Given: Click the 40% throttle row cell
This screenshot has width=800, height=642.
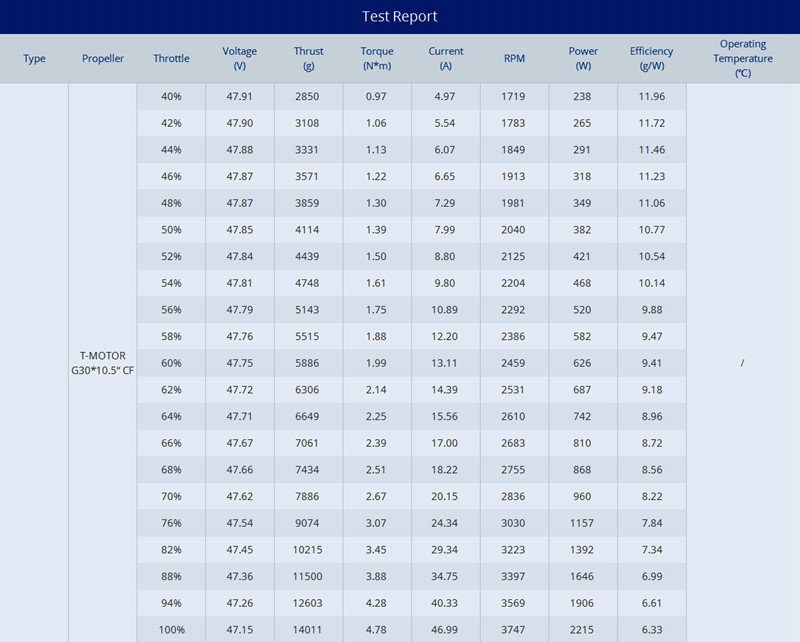Looking at the screenshot, I should pos(171,97).
